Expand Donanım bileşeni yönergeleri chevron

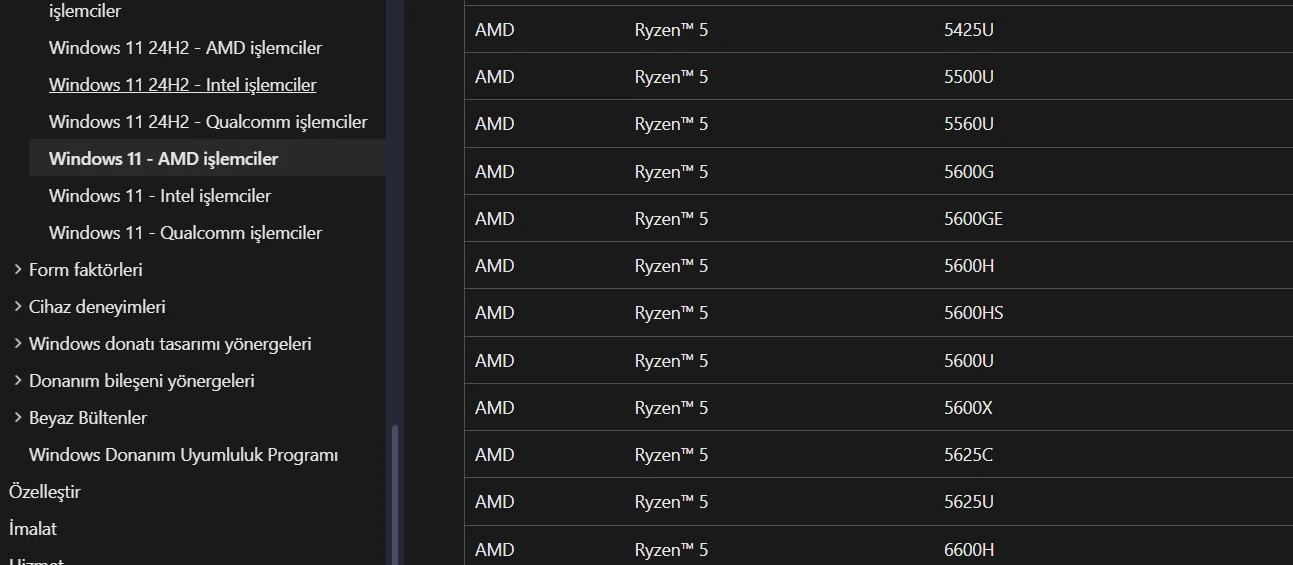tap(17, 380)
